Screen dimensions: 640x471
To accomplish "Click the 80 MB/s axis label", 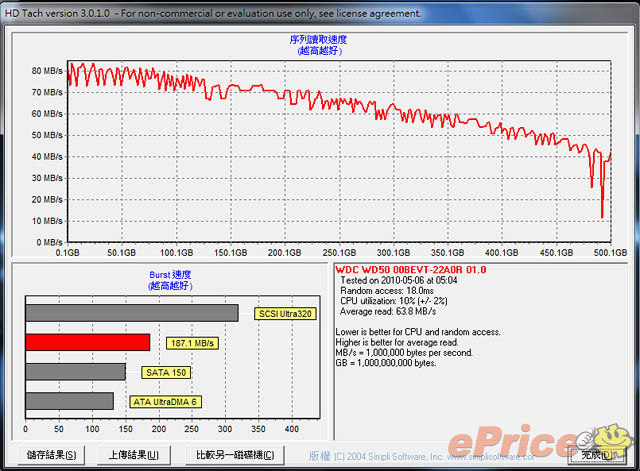I will pos(47,71).
